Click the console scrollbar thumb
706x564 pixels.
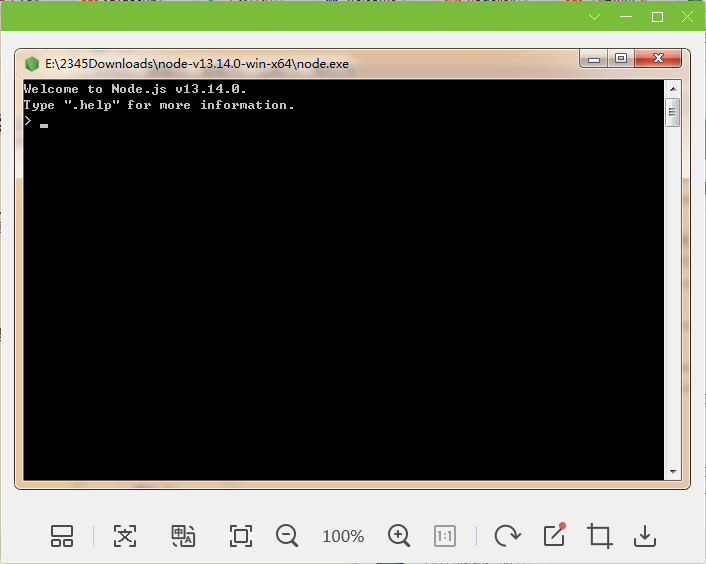point(673,112)
